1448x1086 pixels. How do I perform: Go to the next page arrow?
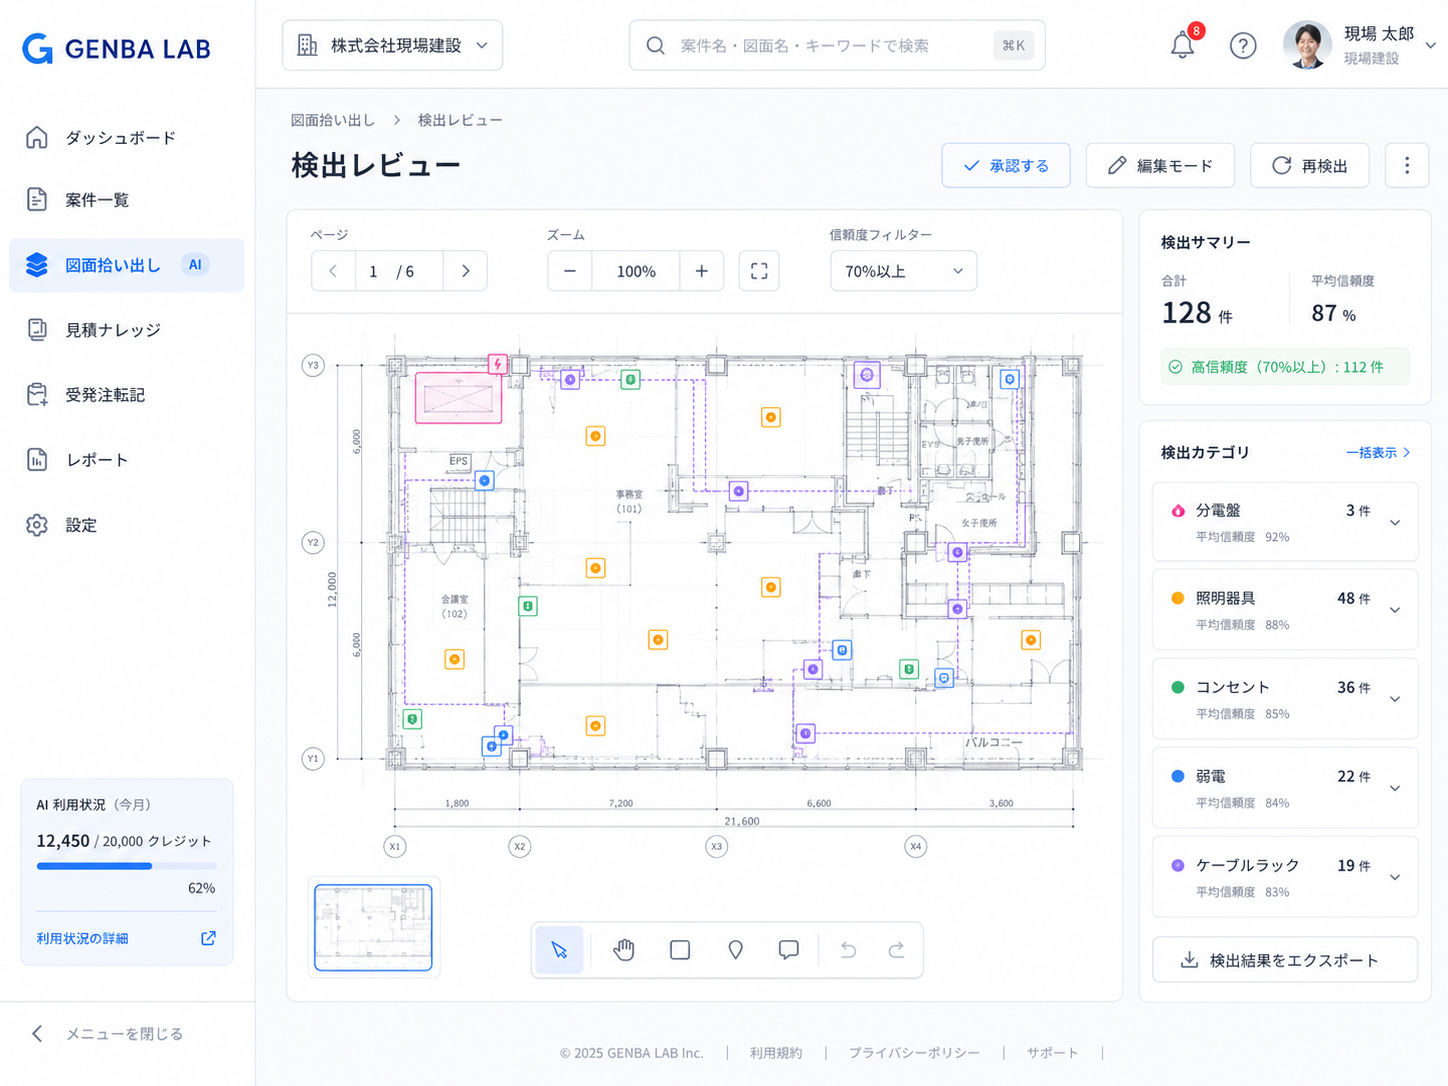(x=465, y=271)
